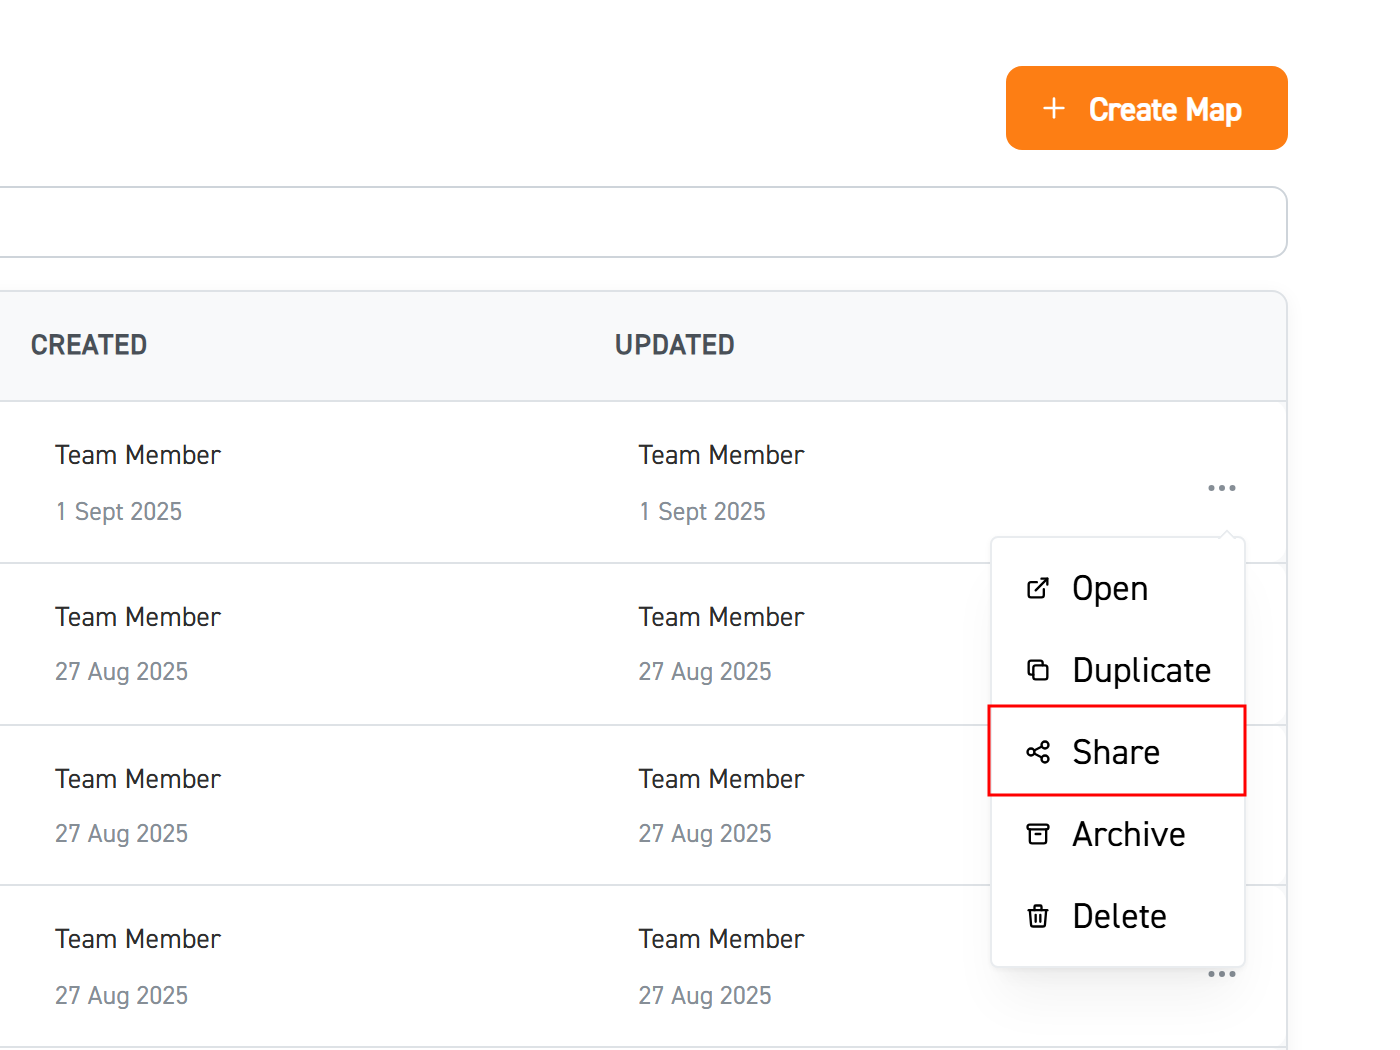Open the three-dot menu below the Delete option
1400x1050 pixels.
click(x=1221, y=974)
